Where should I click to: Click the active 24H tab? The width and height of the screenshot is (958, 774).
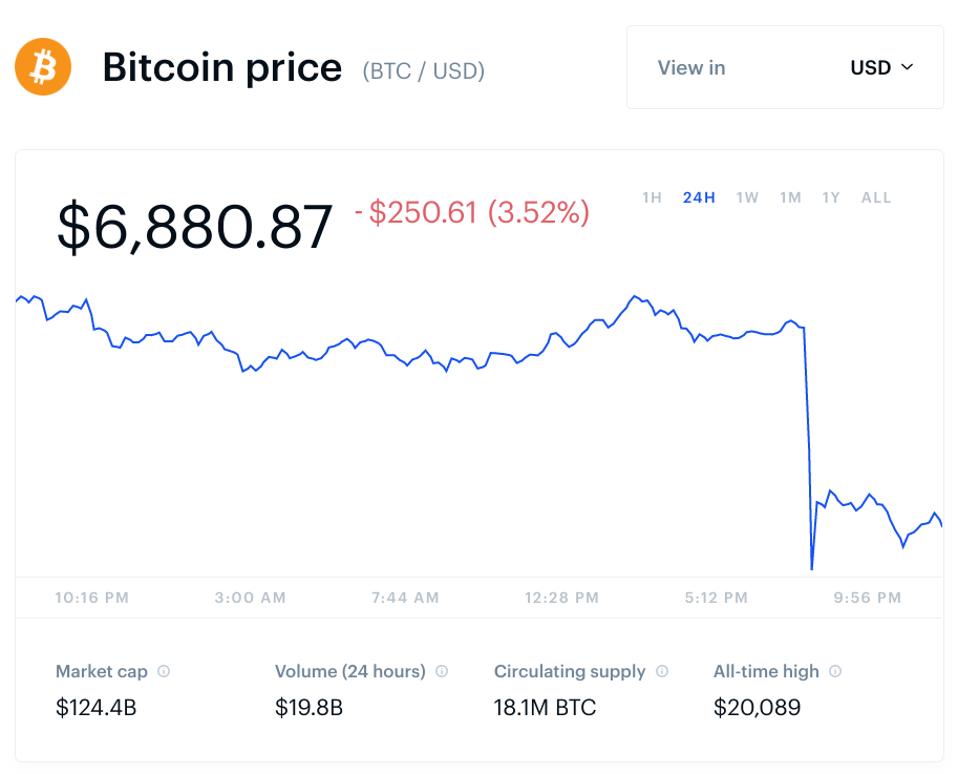point(700,198)
